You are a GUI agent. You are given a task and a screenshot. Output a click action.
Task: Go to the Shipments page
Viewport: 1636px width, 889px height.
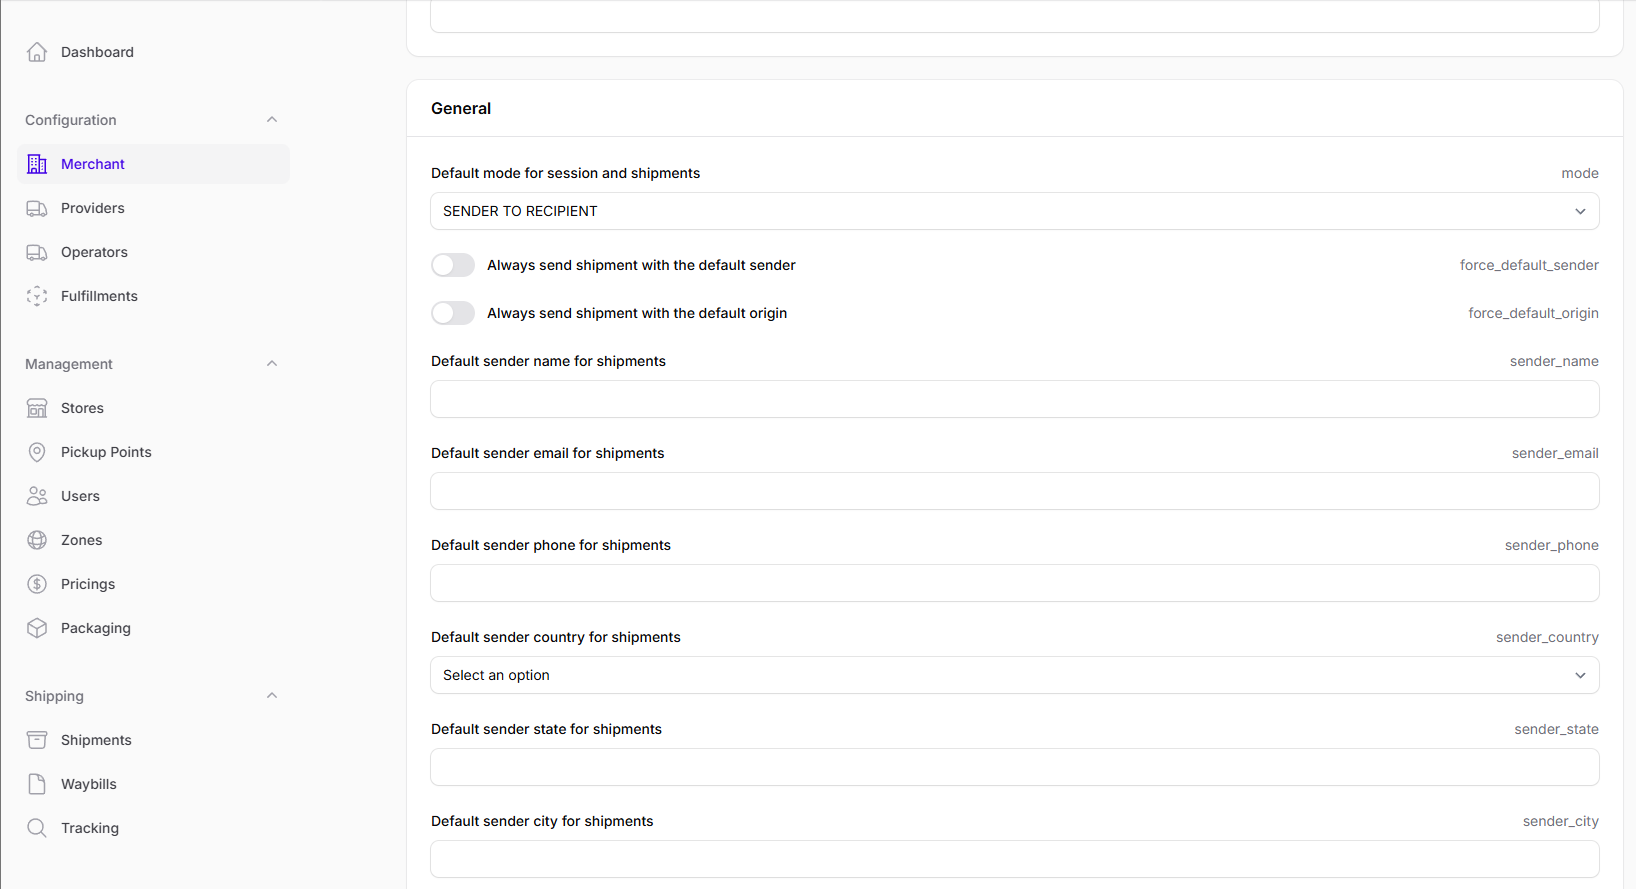[x=96, y=740]
